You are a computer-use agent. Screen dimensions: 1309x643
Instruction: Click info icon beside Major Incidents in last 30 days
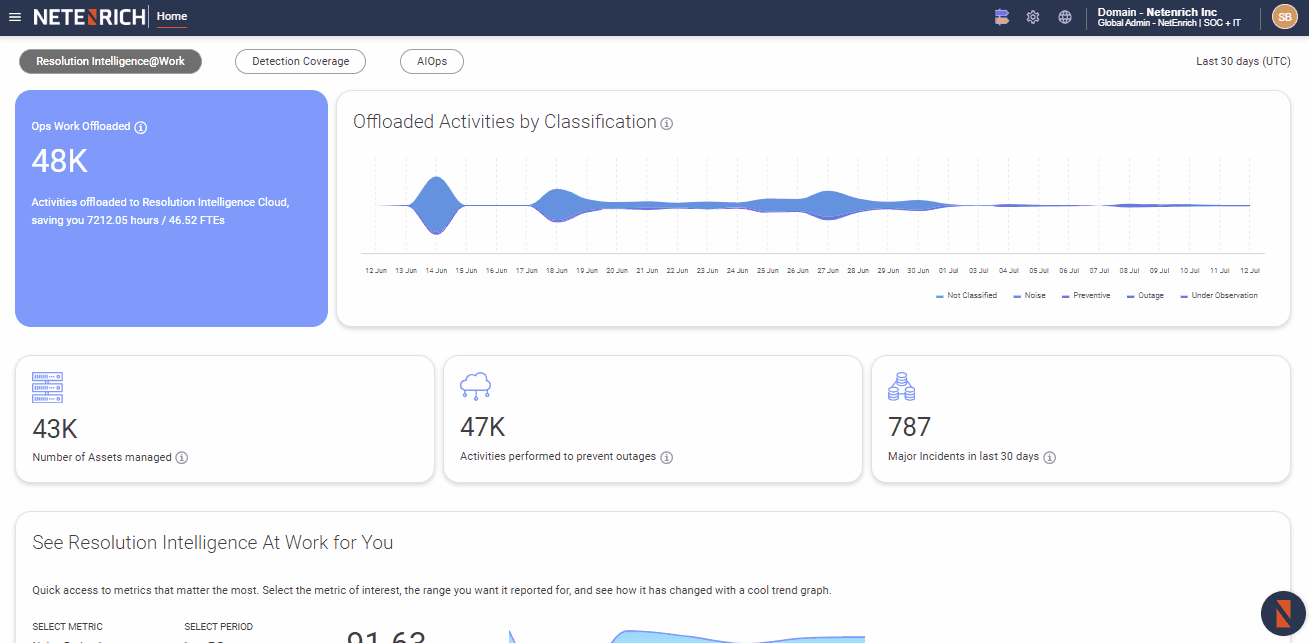point(1050,457)
